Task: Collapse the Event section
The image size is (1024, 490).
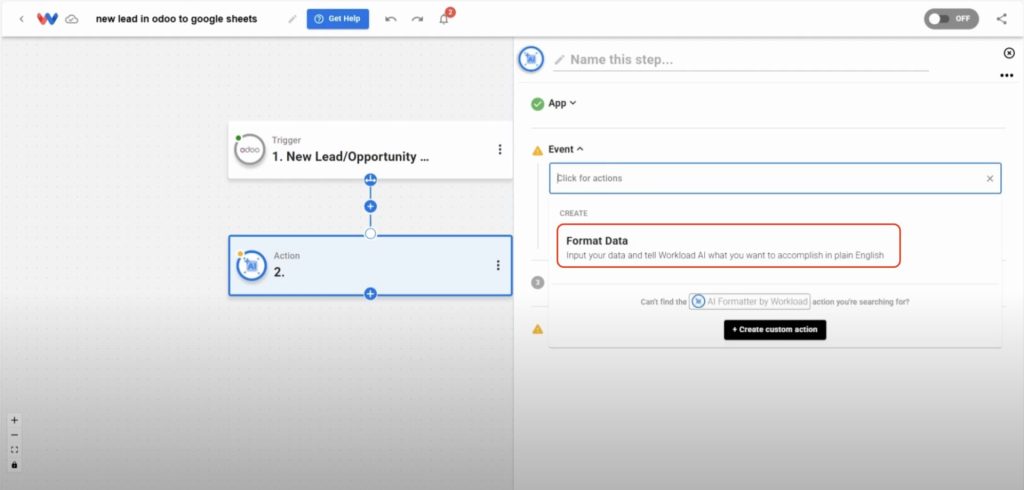Action: [x=580, y=150]
